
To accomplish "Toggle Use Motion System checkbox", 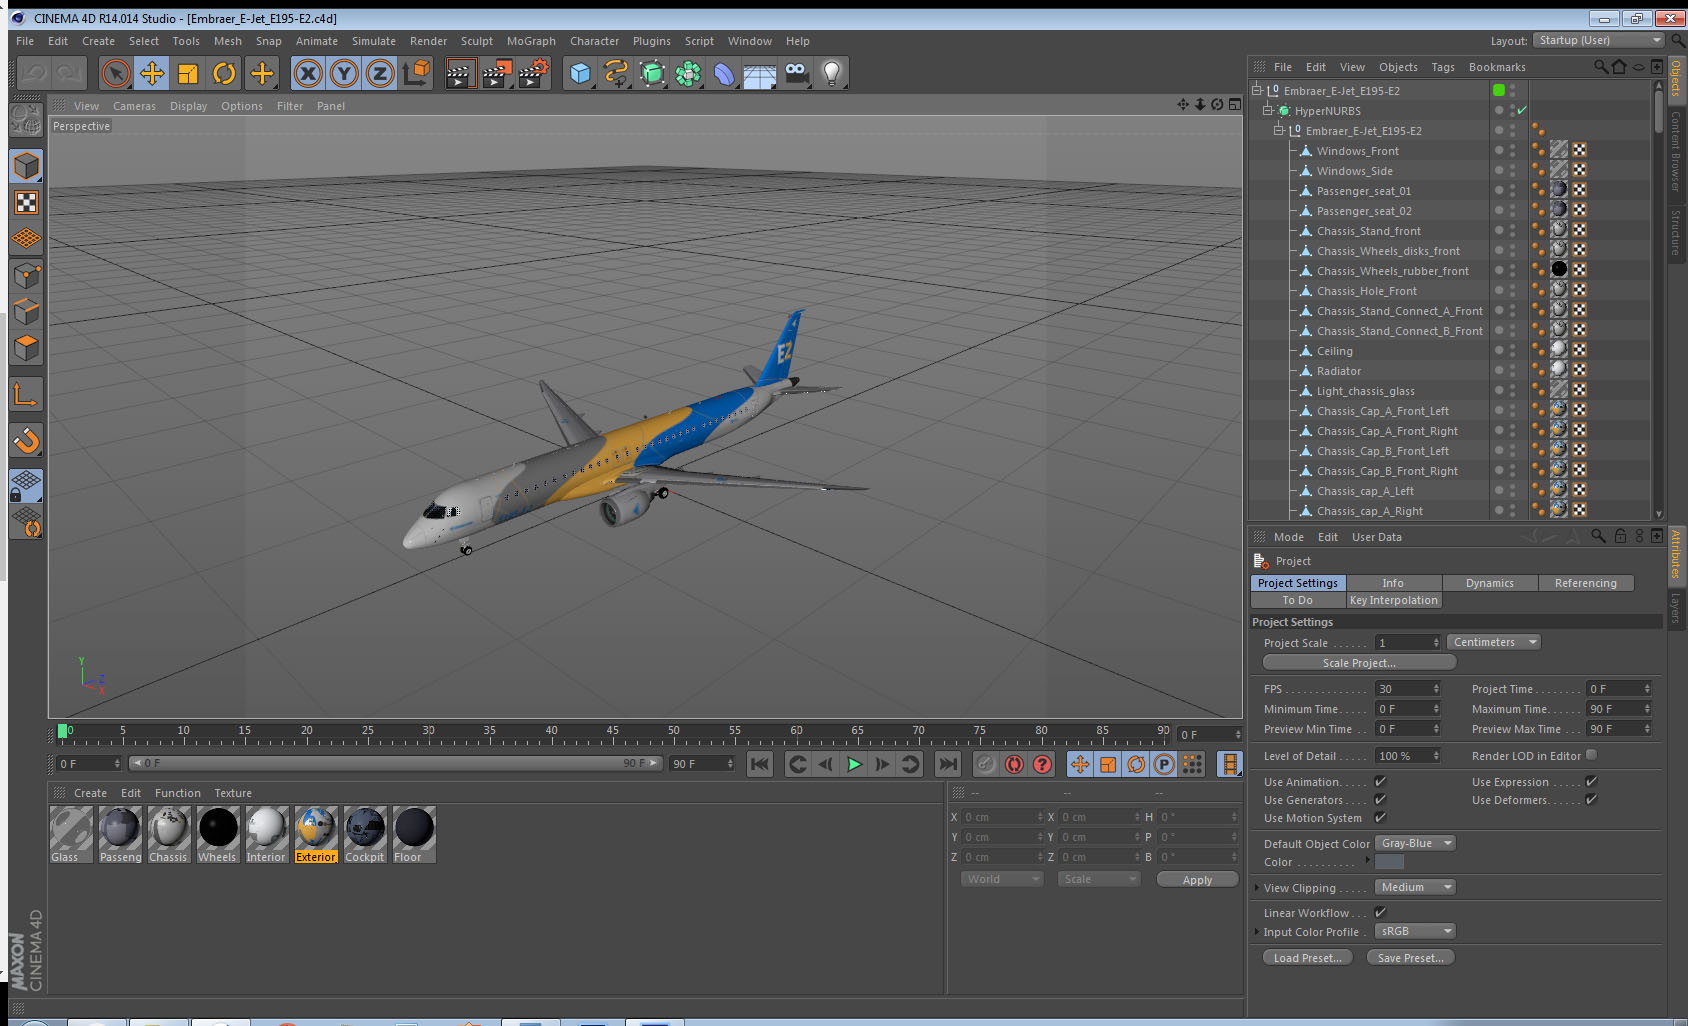I will pos(1380,817).
